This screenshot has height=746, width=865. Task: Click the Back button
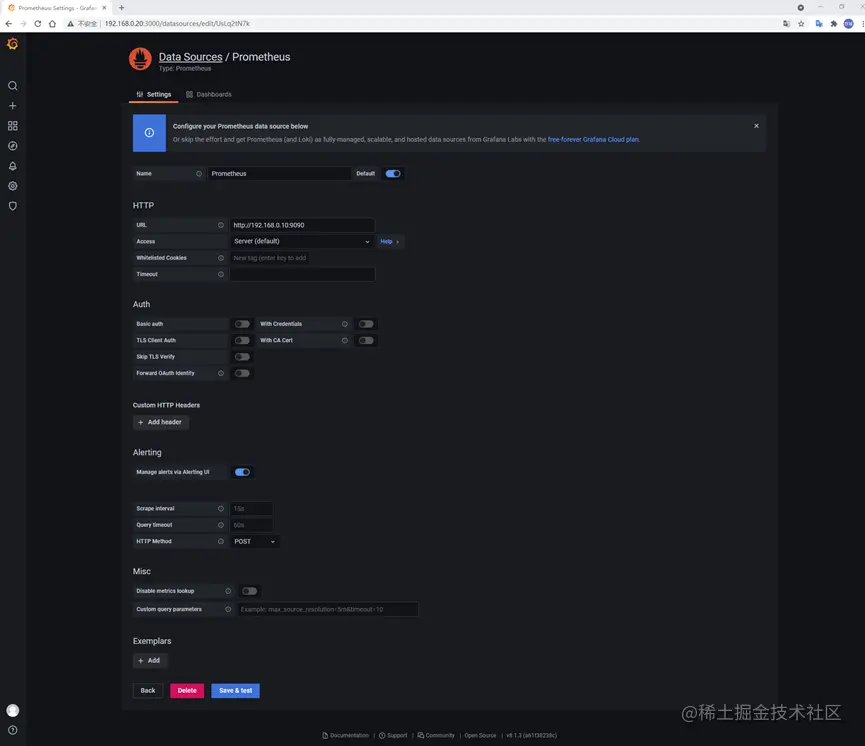click(x=148, y=691)
